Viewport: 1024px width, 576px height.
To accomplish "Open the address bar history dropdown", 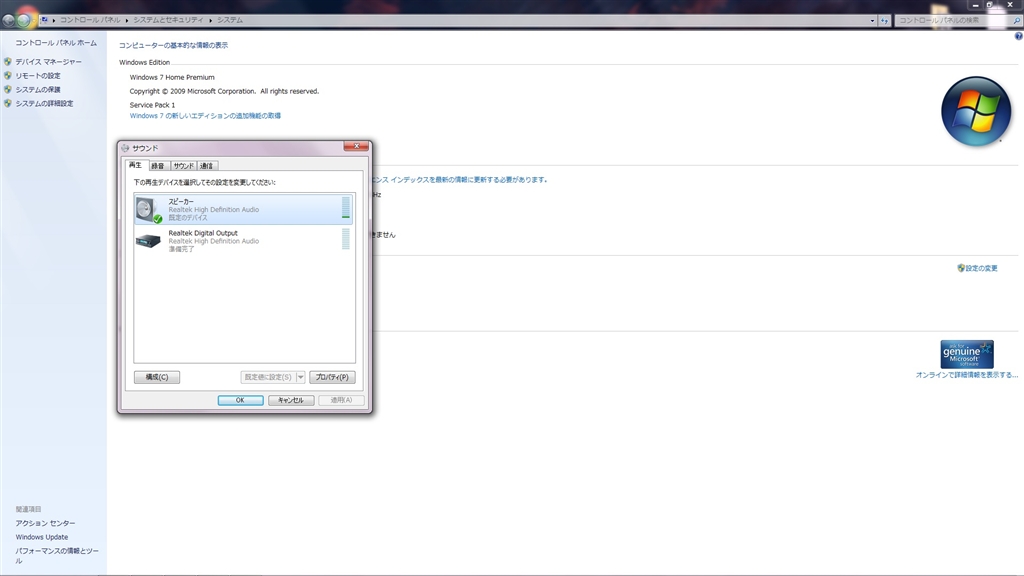I will point(872,20).
